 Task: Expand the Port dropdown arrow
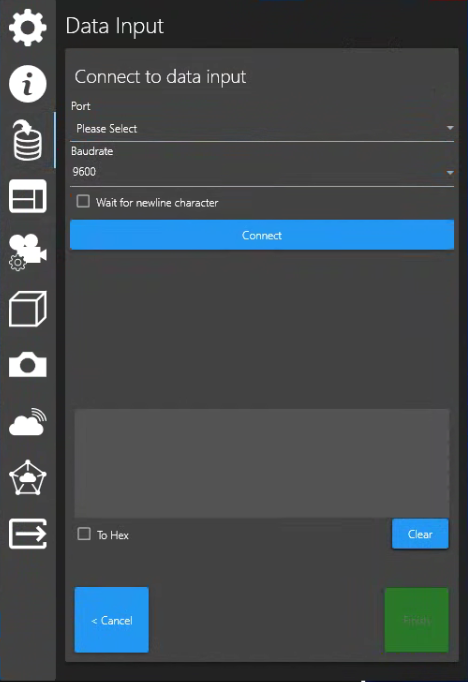tap(450, 128)
